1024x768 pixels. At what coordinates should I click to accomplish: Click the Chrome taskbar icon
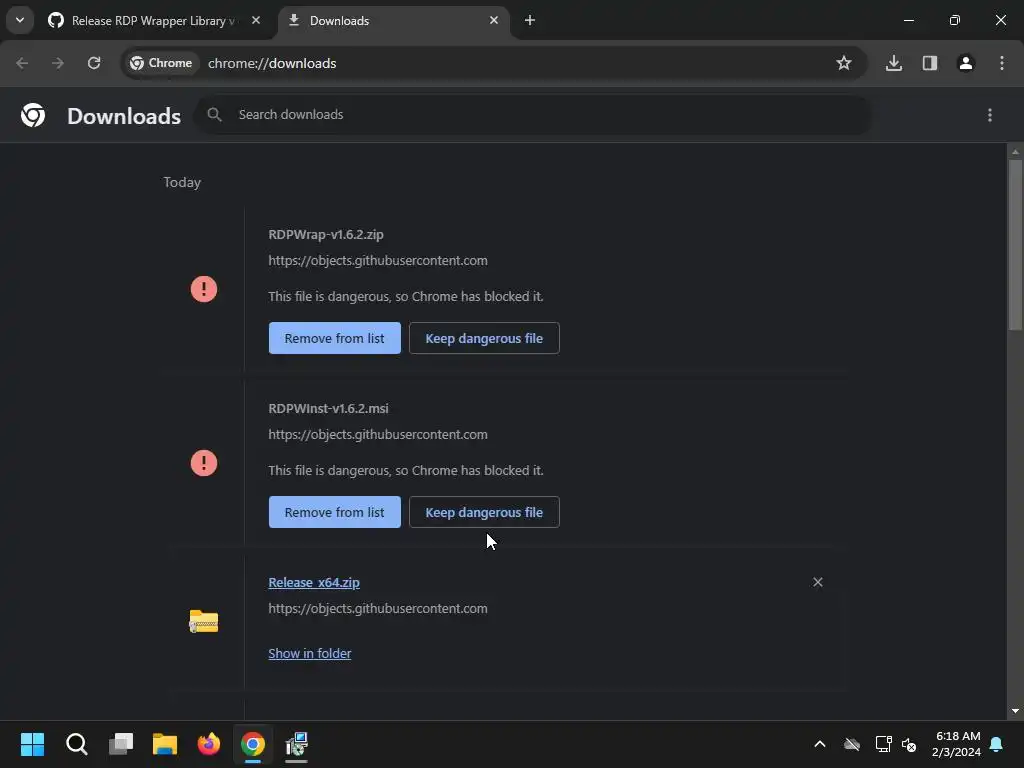pyautogui.click(x=253, y=744)
